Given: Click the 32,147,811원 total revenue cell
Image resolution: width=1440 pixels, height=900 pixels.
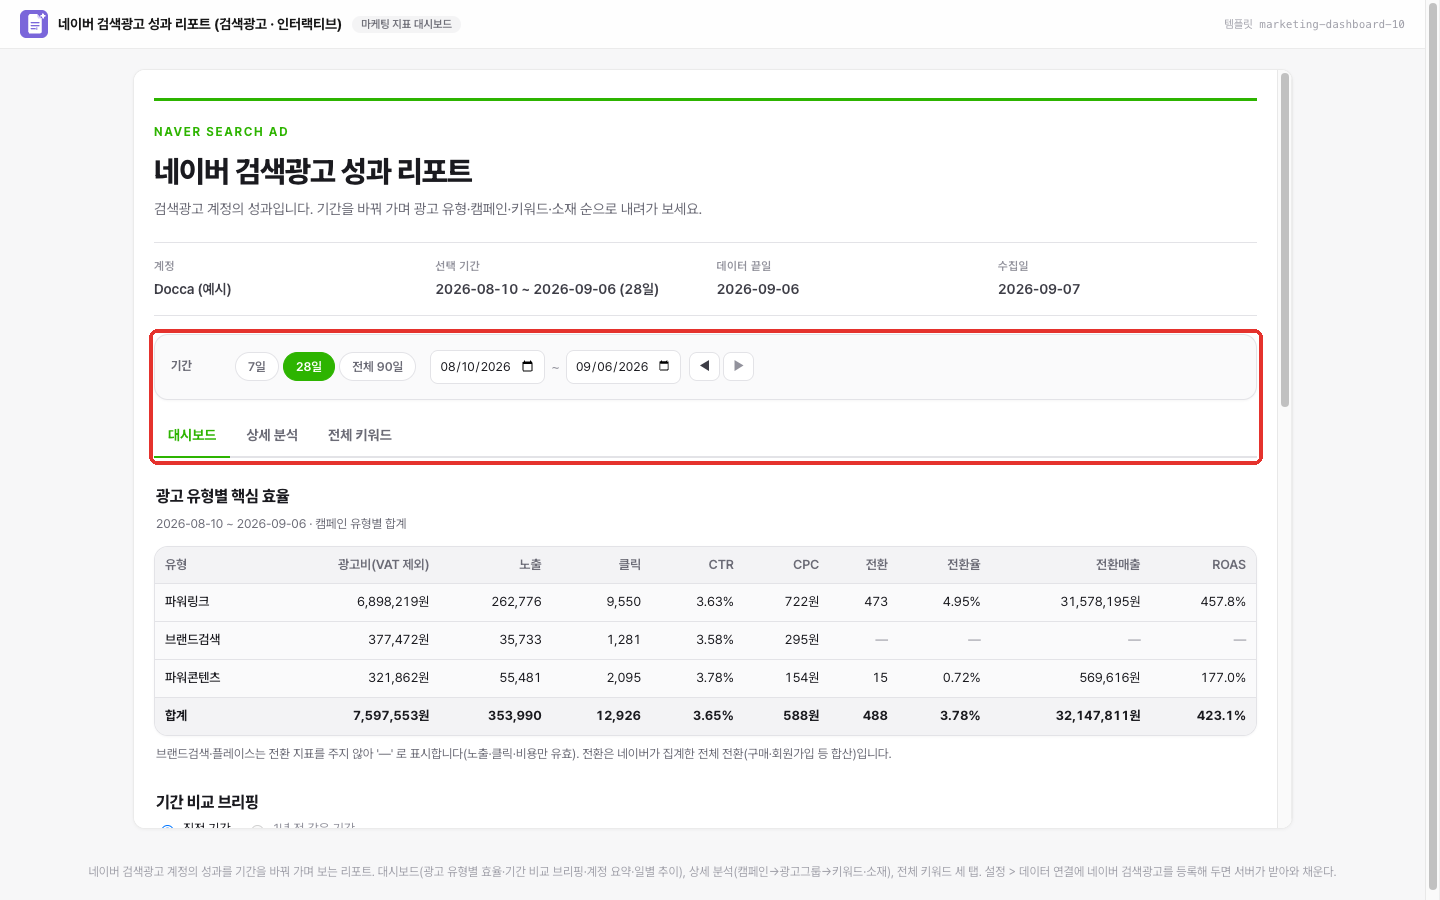Looking at the screenshot, I should 1098,716.
